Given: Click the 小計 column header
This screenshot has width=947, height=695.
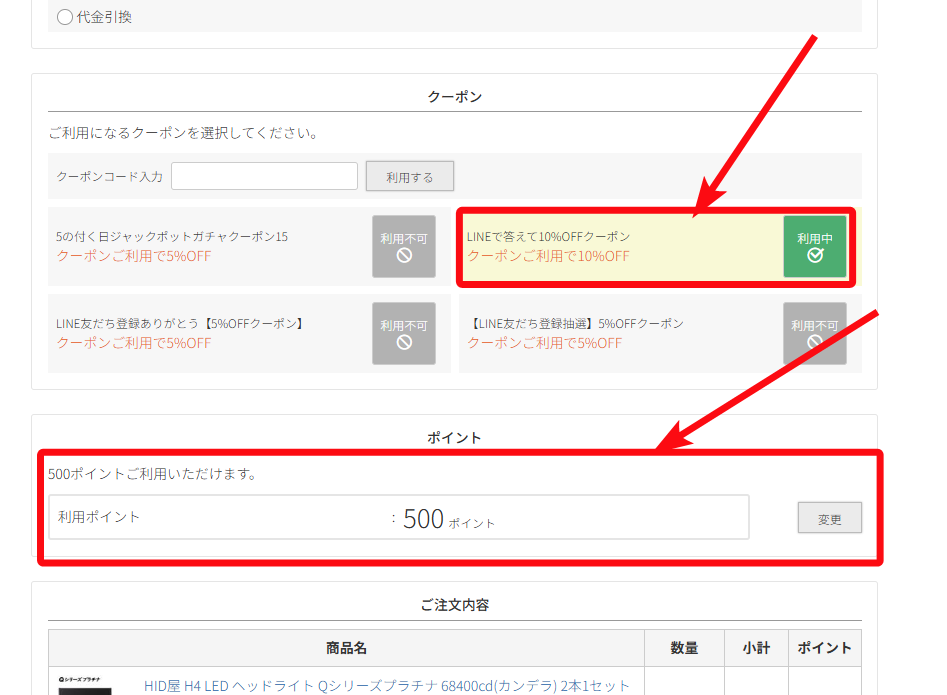Looking at the screenshot, I should point(756,648).
